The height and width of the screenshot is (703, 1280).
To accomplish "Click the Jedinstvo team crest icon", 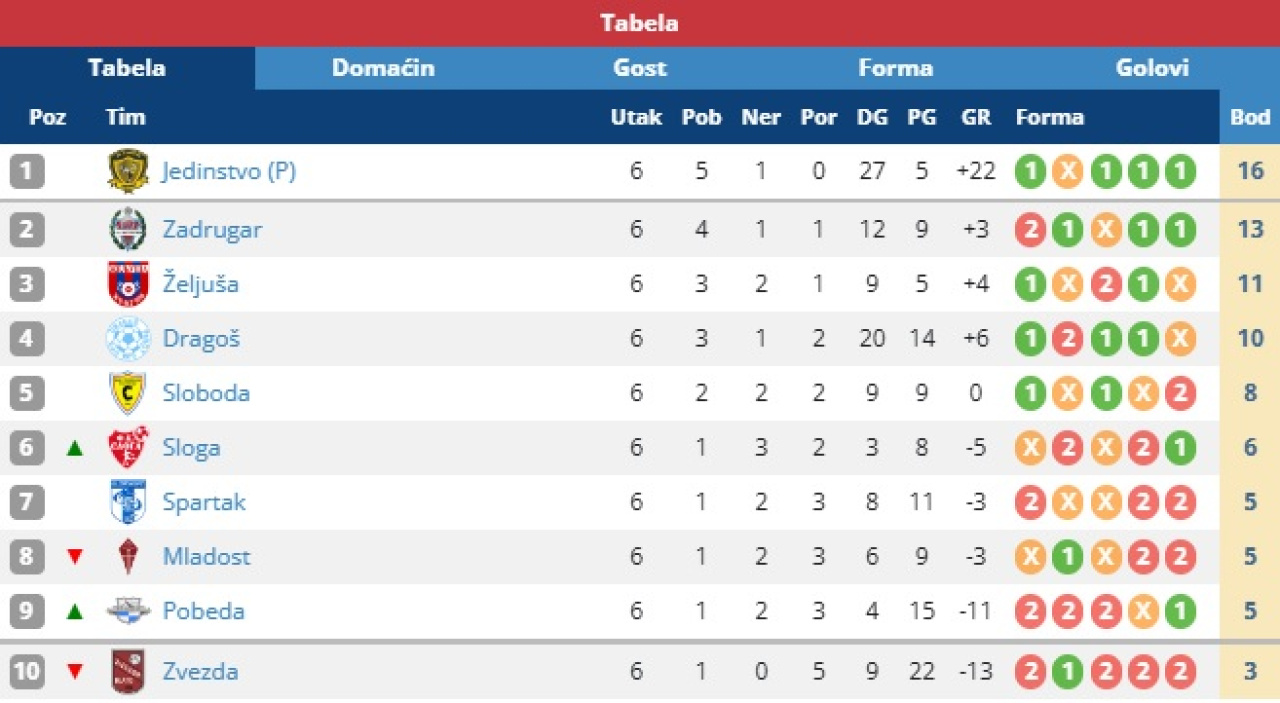I will coord(128,171).
